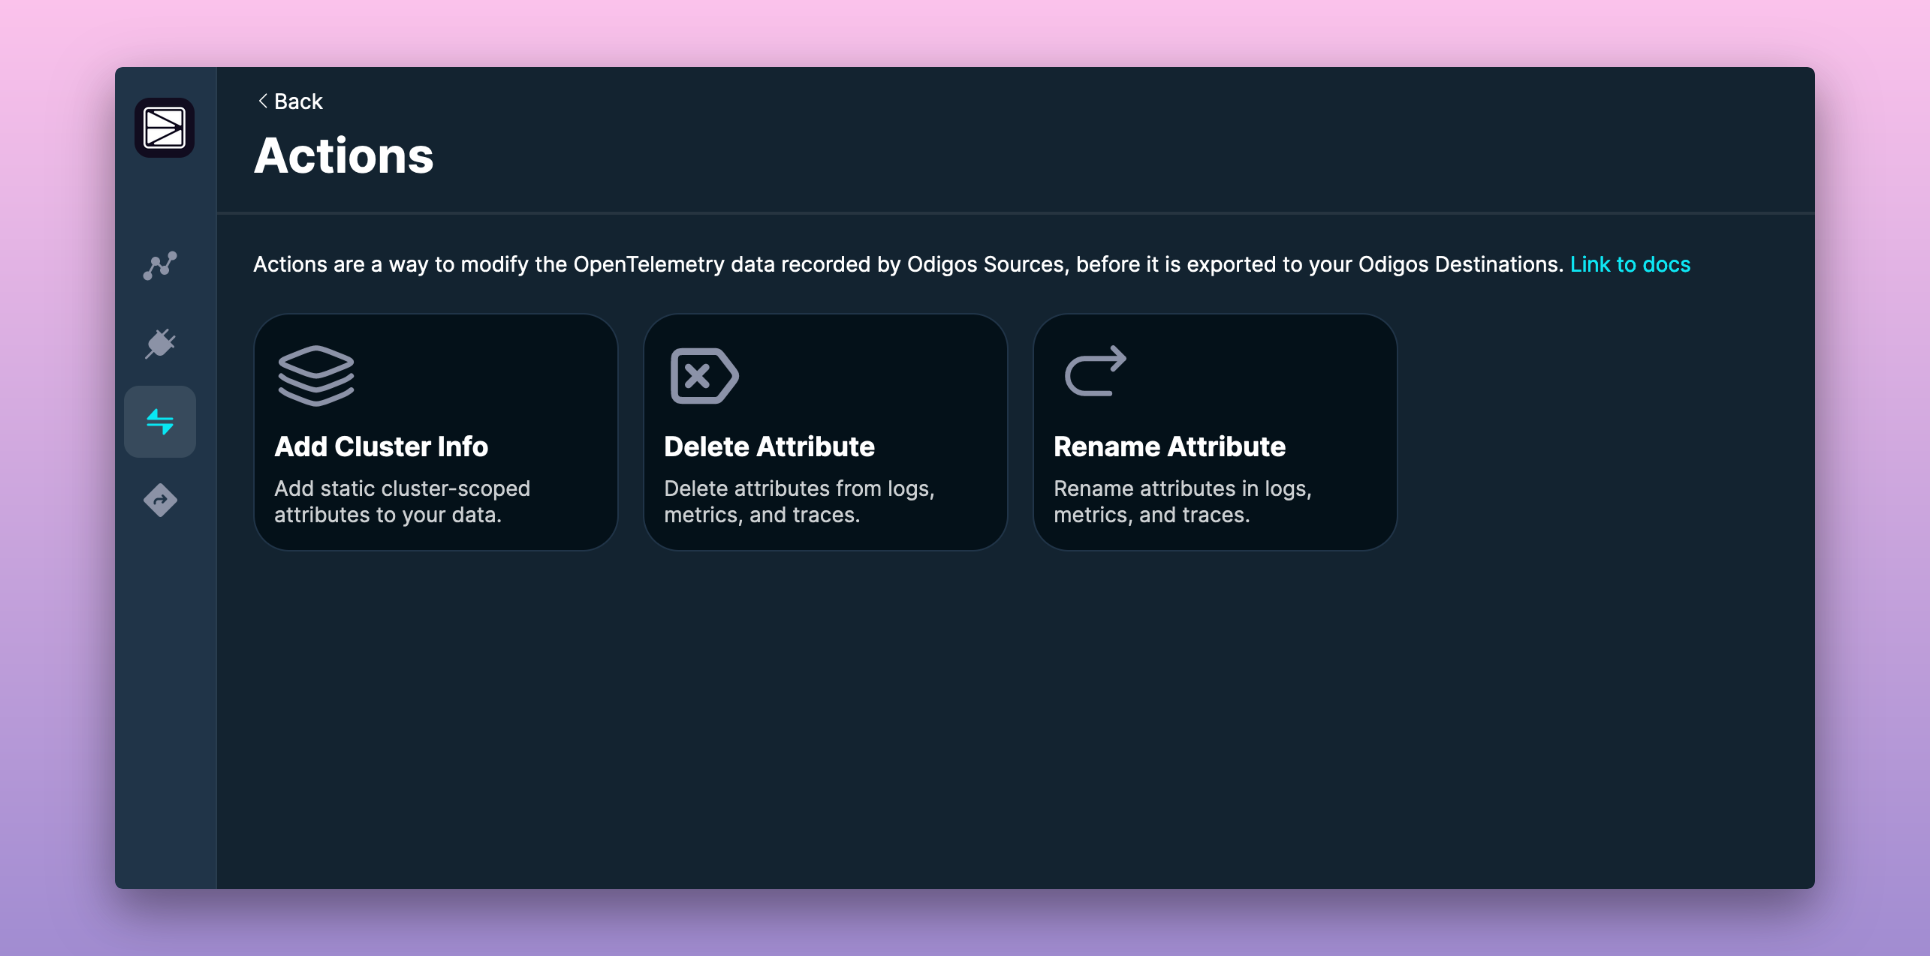Click the Back navigation label

coord(297,101)
